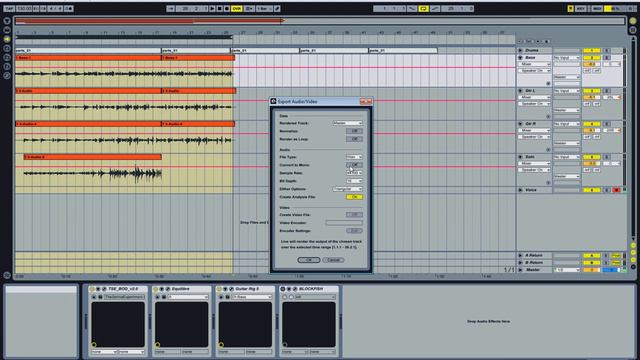
Task: Unfold the A Return track
Action: [520, 256]
